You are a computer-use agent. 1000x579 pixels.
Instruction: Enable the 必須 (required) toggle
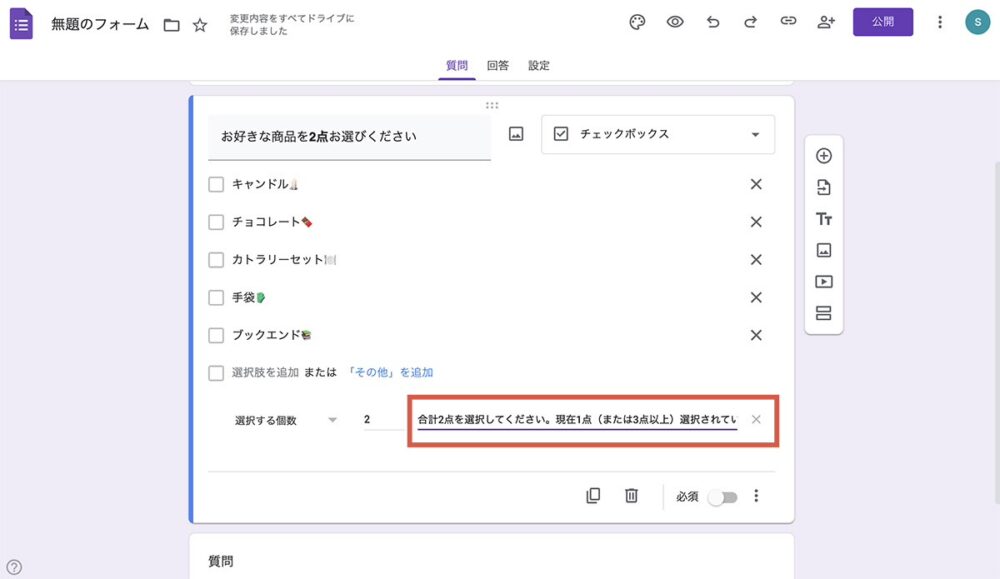(723, 495)
